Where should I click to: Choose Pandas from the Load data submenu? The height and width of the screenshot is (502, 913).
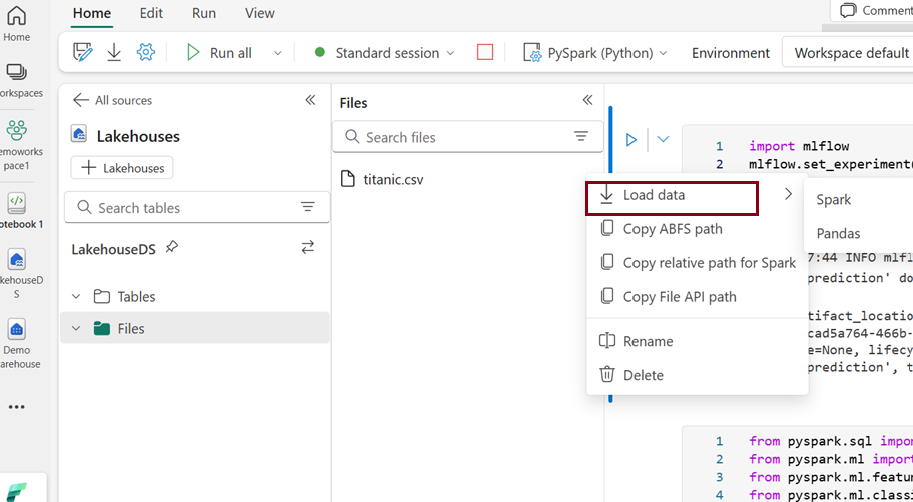(838, 233)
